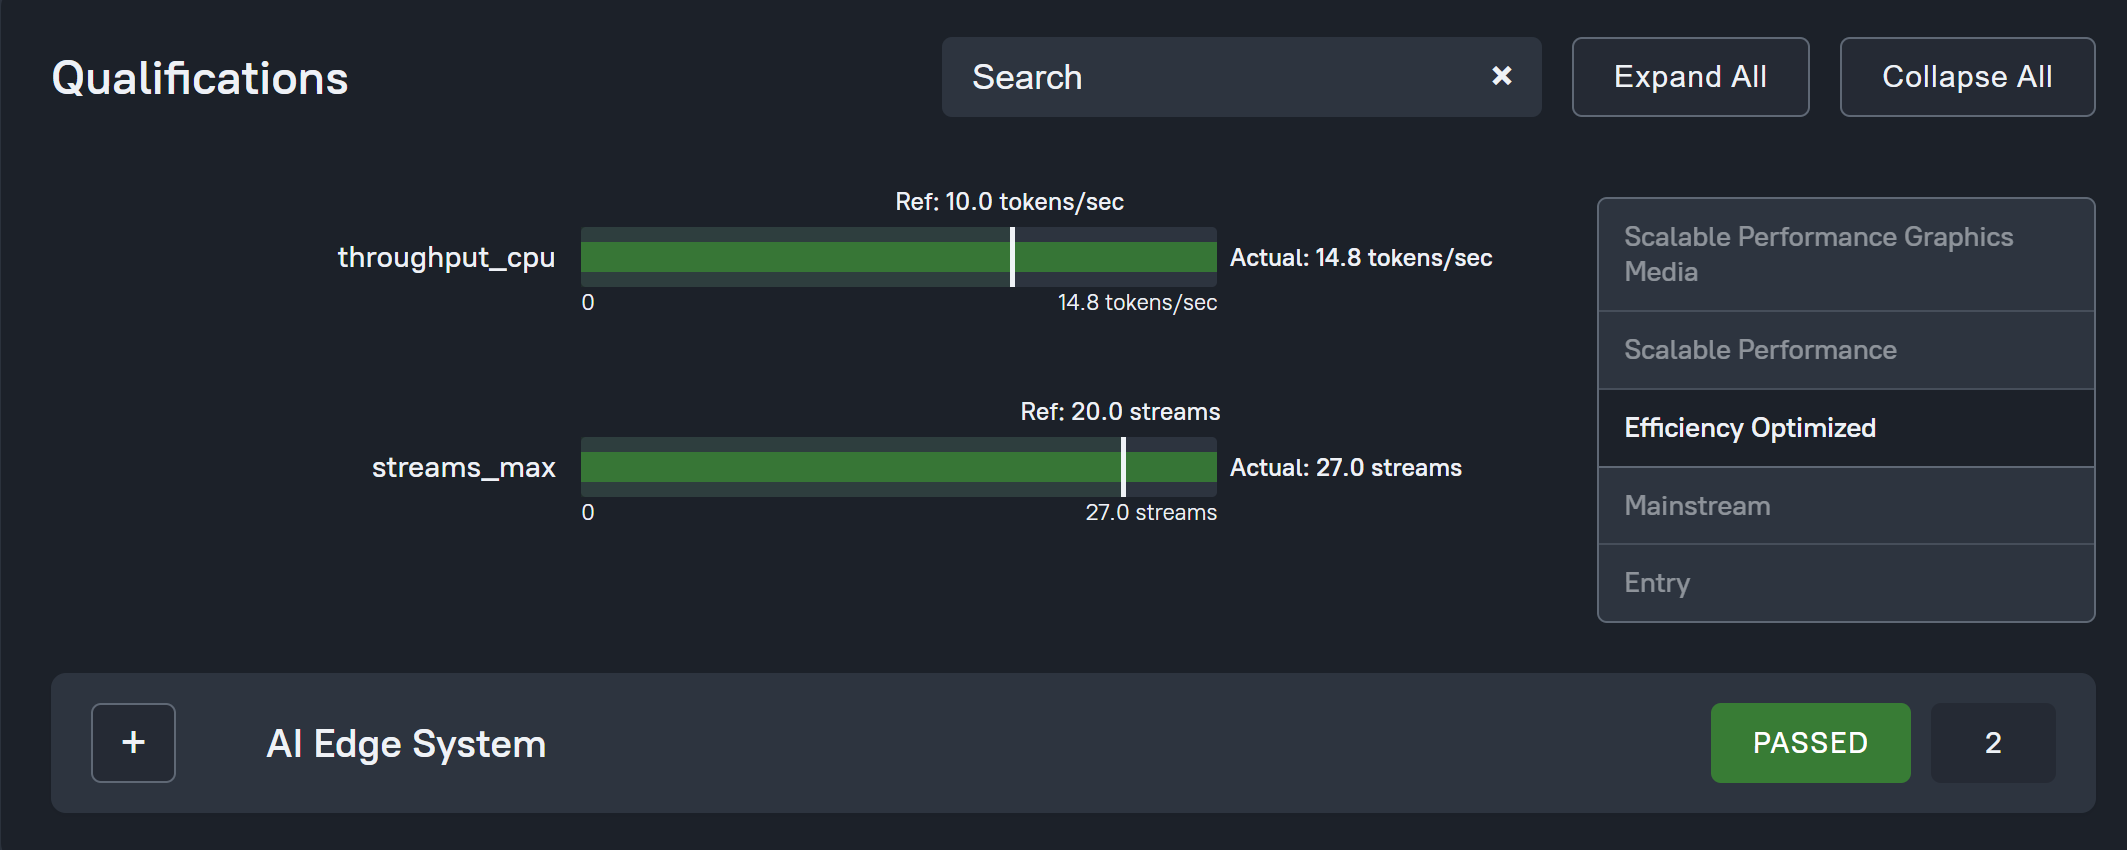Click the AI Edge System title
Screen dimensions: 2127x850
point(406,744)
